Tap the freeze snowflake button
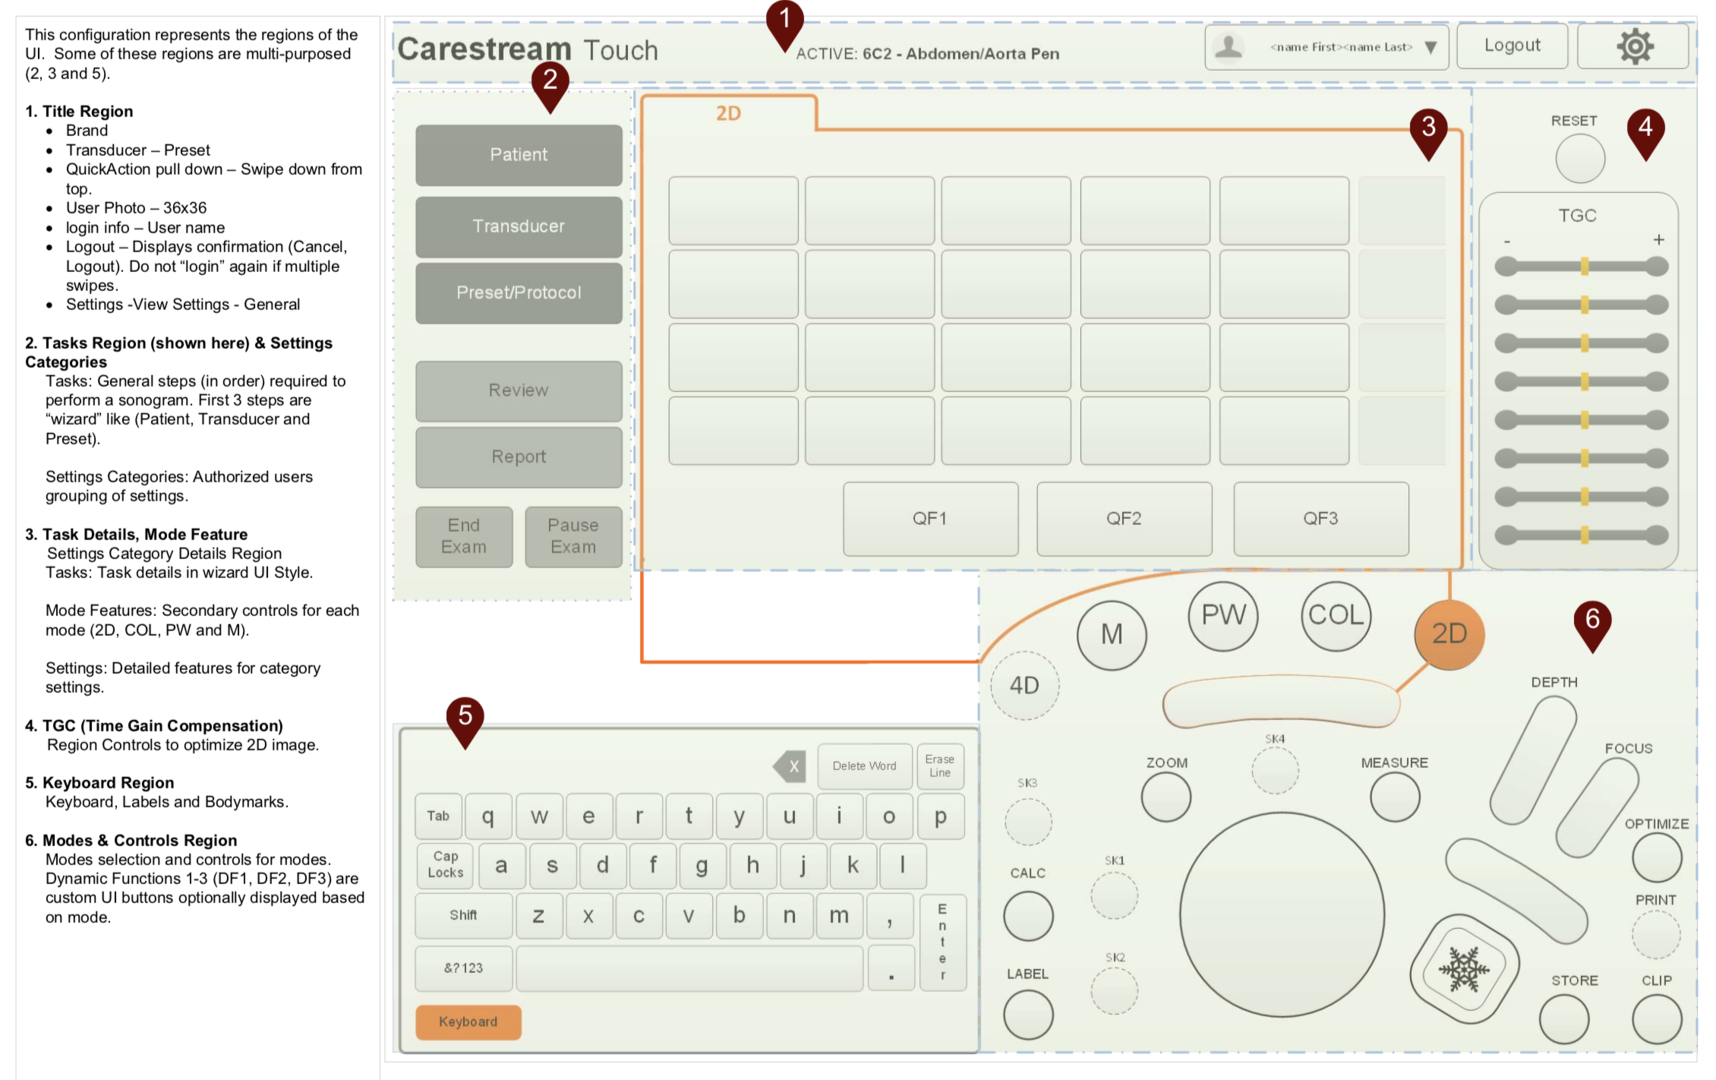Screen dimensions: 1716x1080 [x=1464, y=969]
